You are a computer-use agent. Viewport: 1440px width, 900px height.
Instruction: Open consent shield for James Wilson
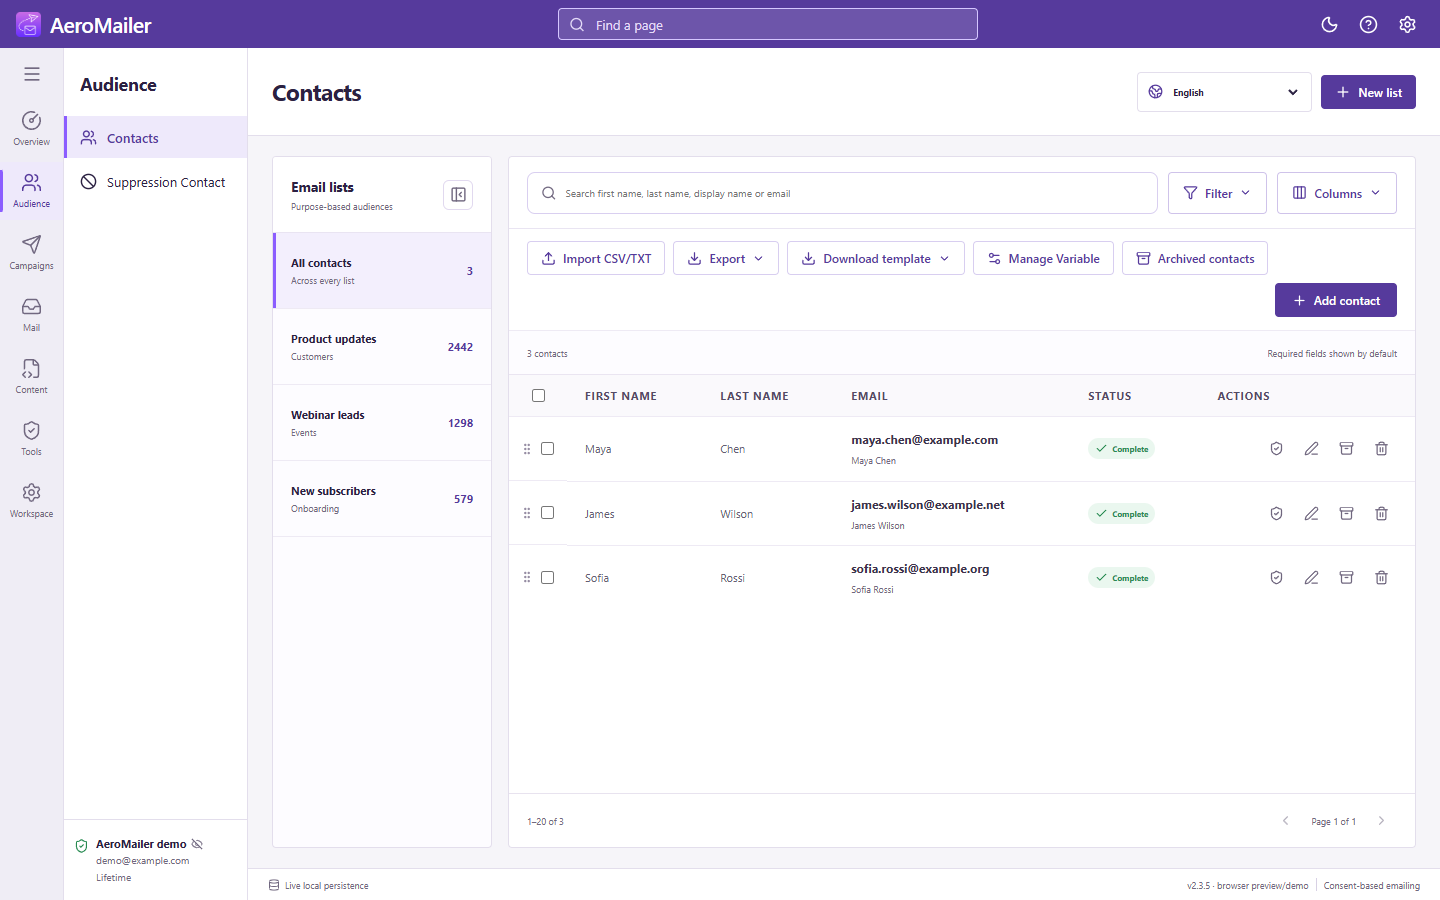point(1276,514)
